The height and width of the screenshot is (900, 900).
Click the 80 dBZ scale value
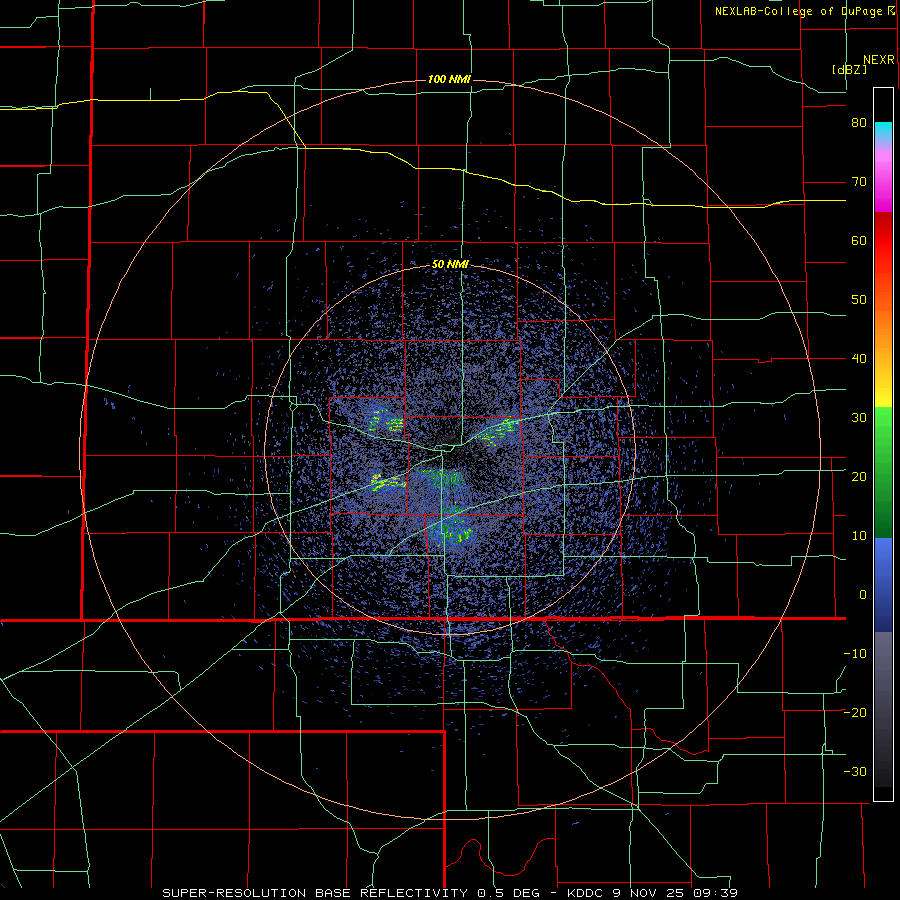(x=859, y=123)
